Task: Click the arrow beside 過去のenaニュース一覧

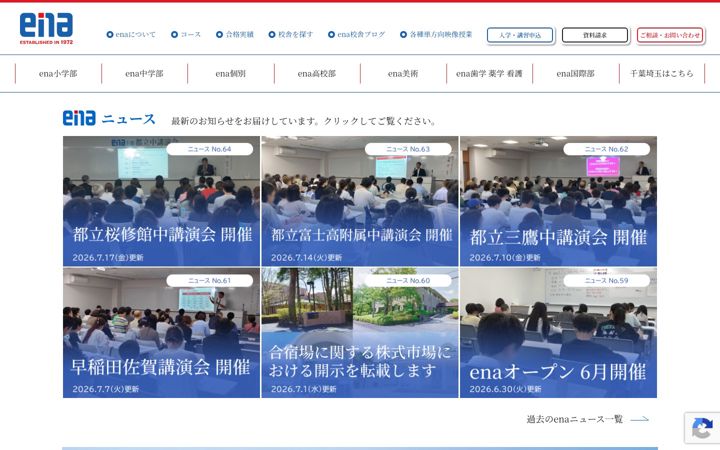Action: pyautogui.click(x=640, y=419)
